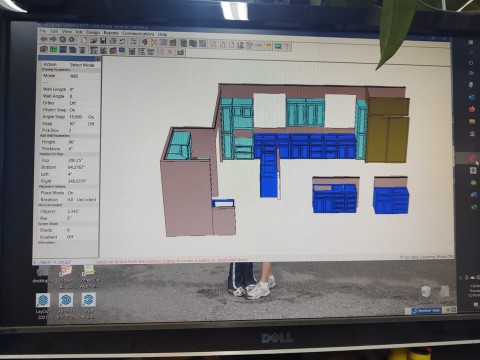Toggle the Ortho Off setting
Screen dimensions: 480x360
pos(73,103)
